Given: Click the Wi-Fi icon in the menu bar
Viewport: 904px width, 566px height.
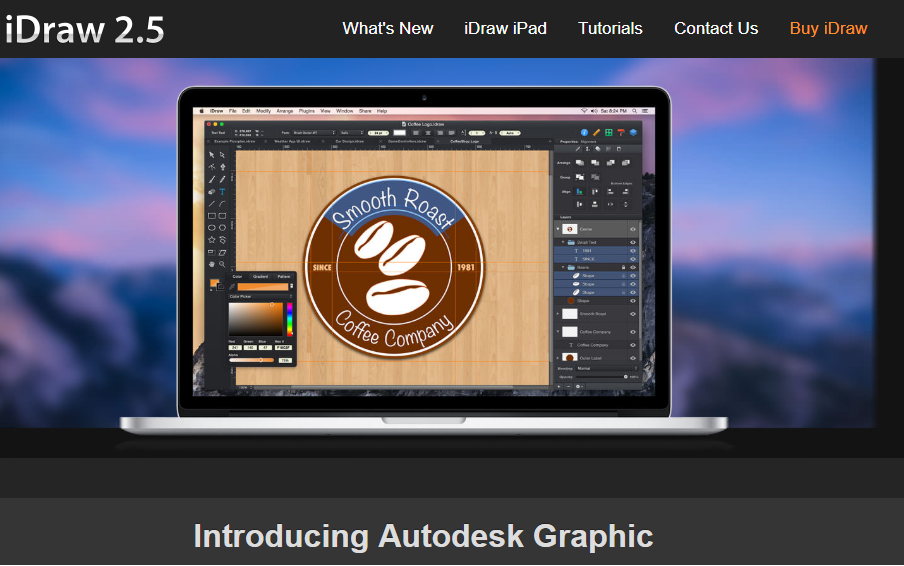Looking at the screenshot, I should tap(584, 111).
